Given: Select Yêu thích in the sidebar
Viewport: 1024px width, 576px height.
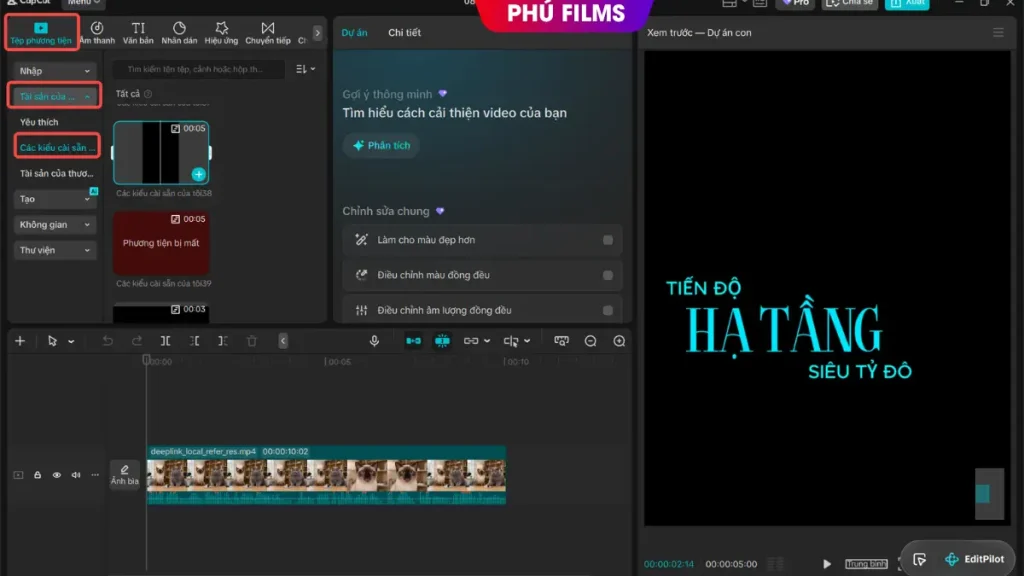Looking at the screenshot, I should pyautogui.click(x=39, y=122).
